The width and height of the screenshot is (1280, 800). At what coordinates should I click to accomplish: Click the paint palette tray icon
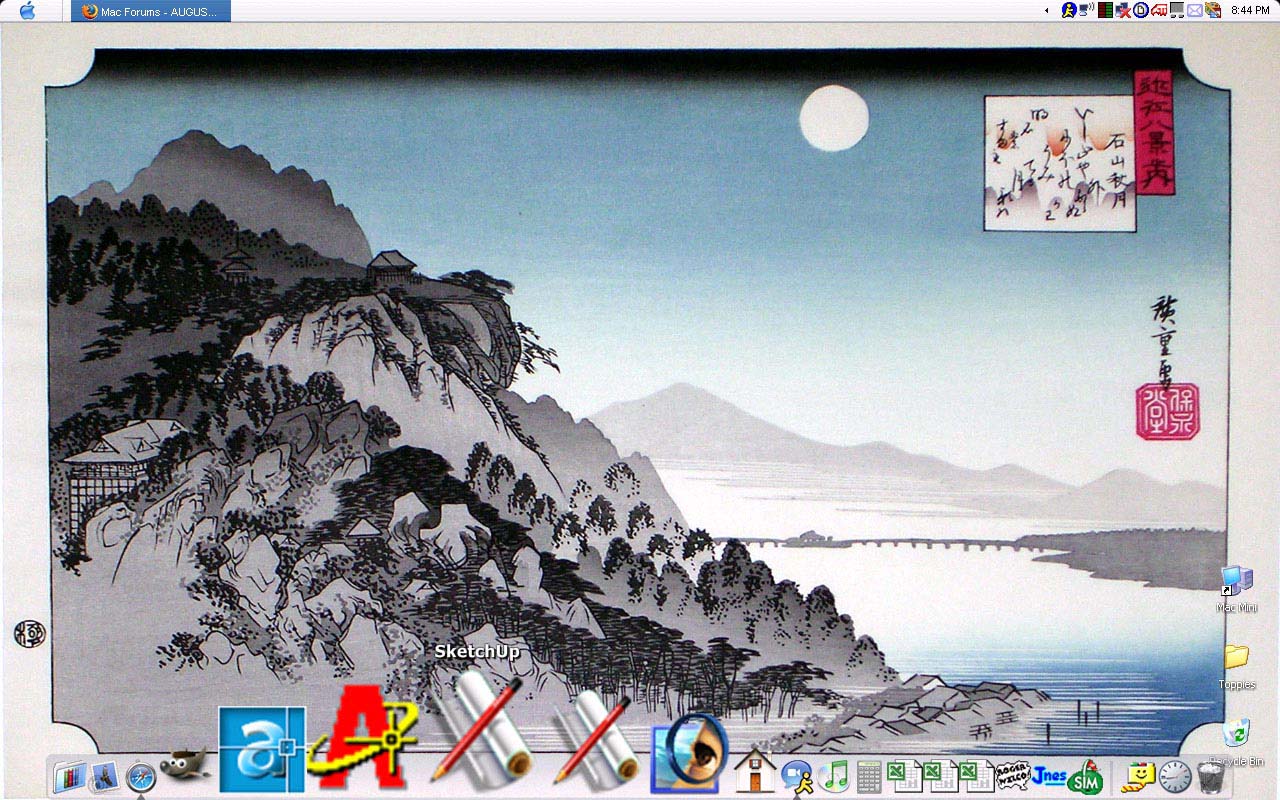click(1213, 10)
